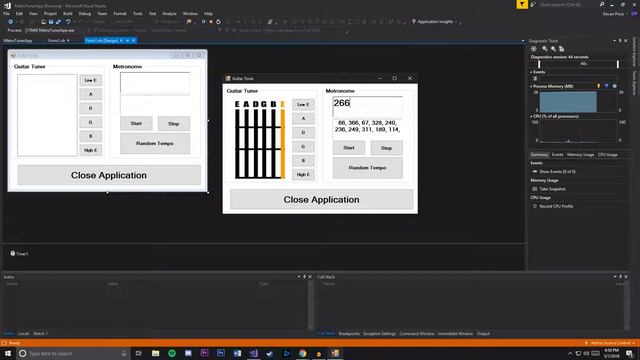Collapse the CPU graph section
This screenshot has height=360, width=640.
click(531, 116)
